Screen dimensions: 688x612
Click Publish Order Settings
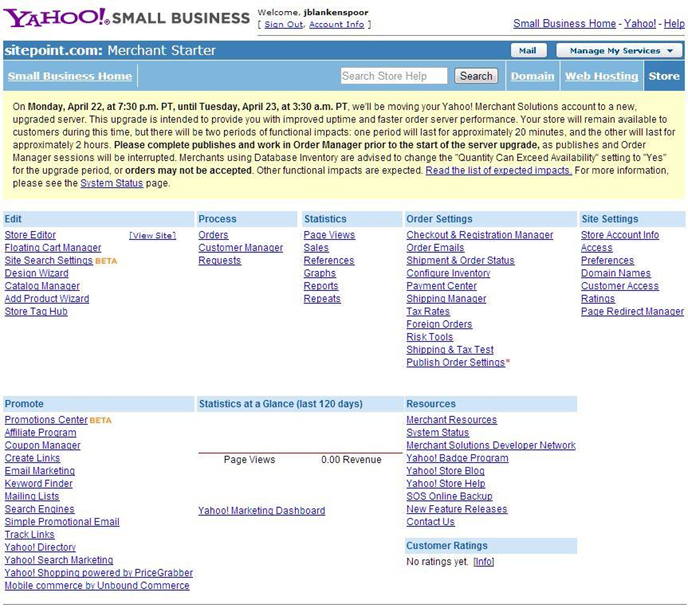click(x=455, y=362)
